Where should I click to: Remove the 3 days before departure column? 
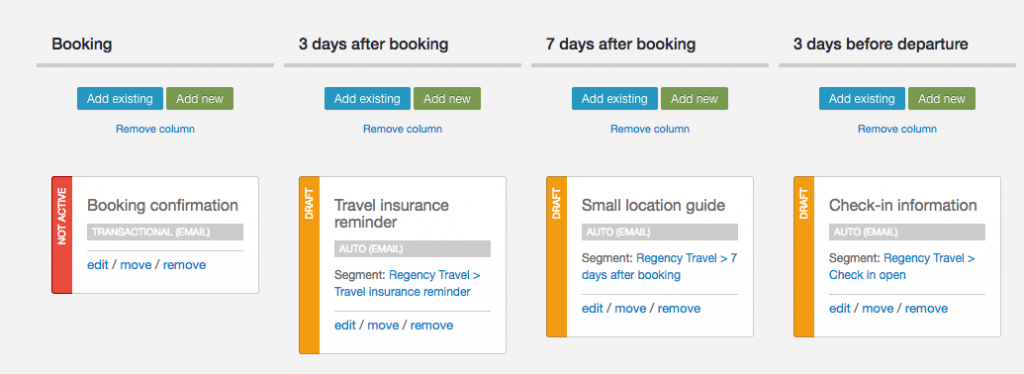[x=897, y=129]
